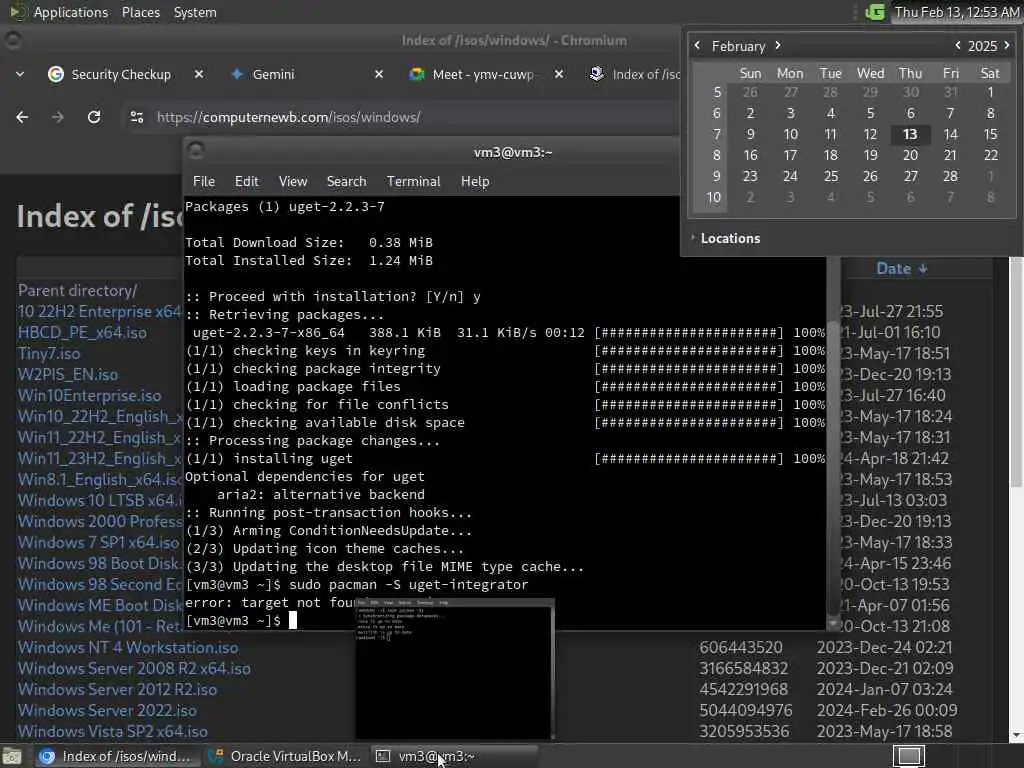Screen dimensions: 1024x768
Task: Click the green tray icon beside the clock
Action: (874, 12)
